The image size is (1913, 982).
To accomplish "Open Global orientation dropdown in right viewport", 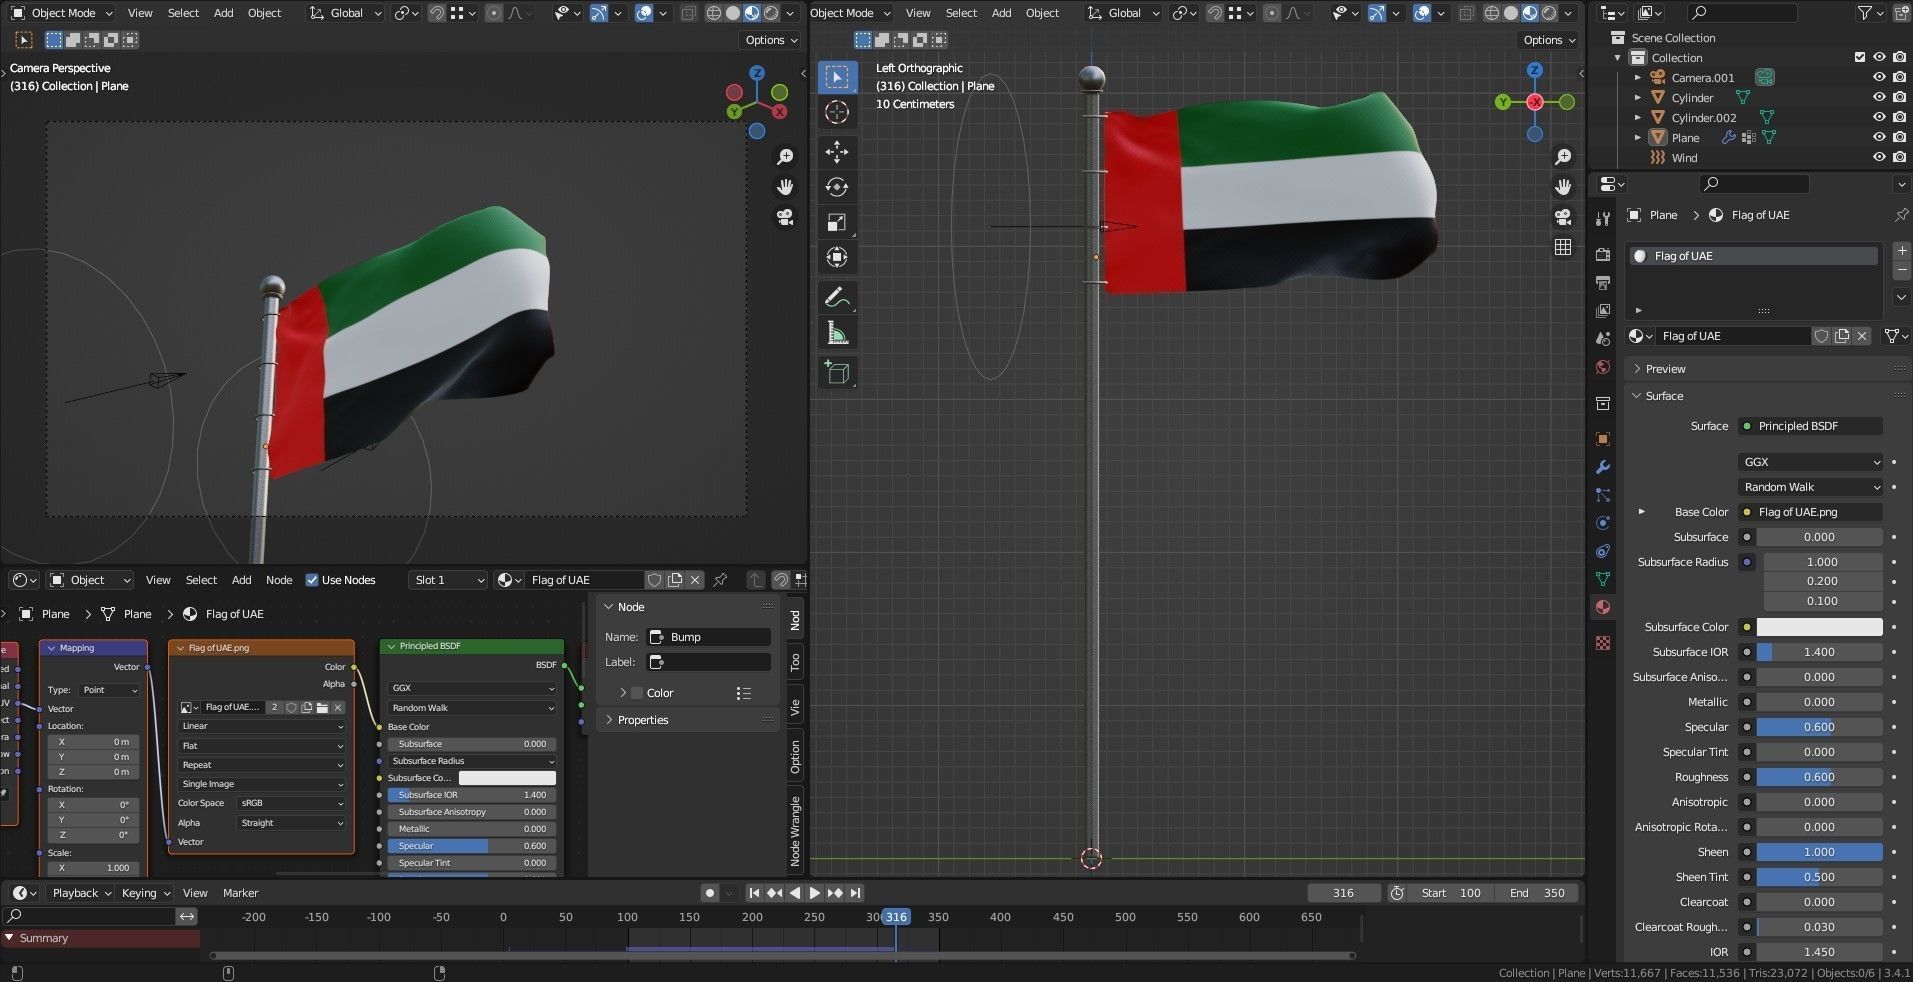I will point(1124,13).
